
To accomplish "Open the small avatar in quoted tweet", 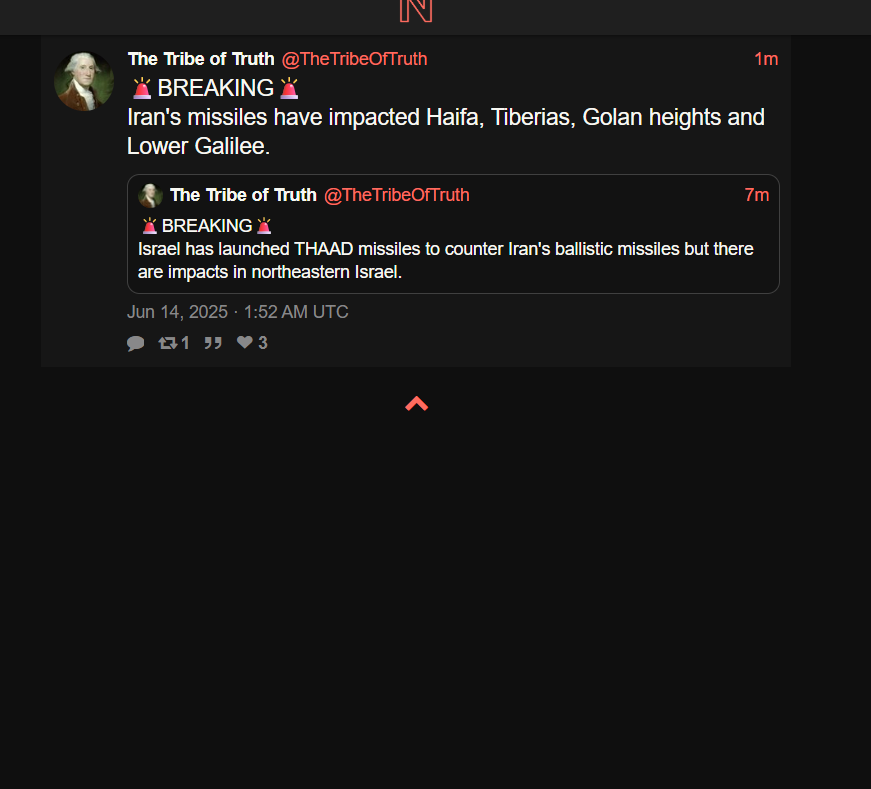I will coord(151,196).
